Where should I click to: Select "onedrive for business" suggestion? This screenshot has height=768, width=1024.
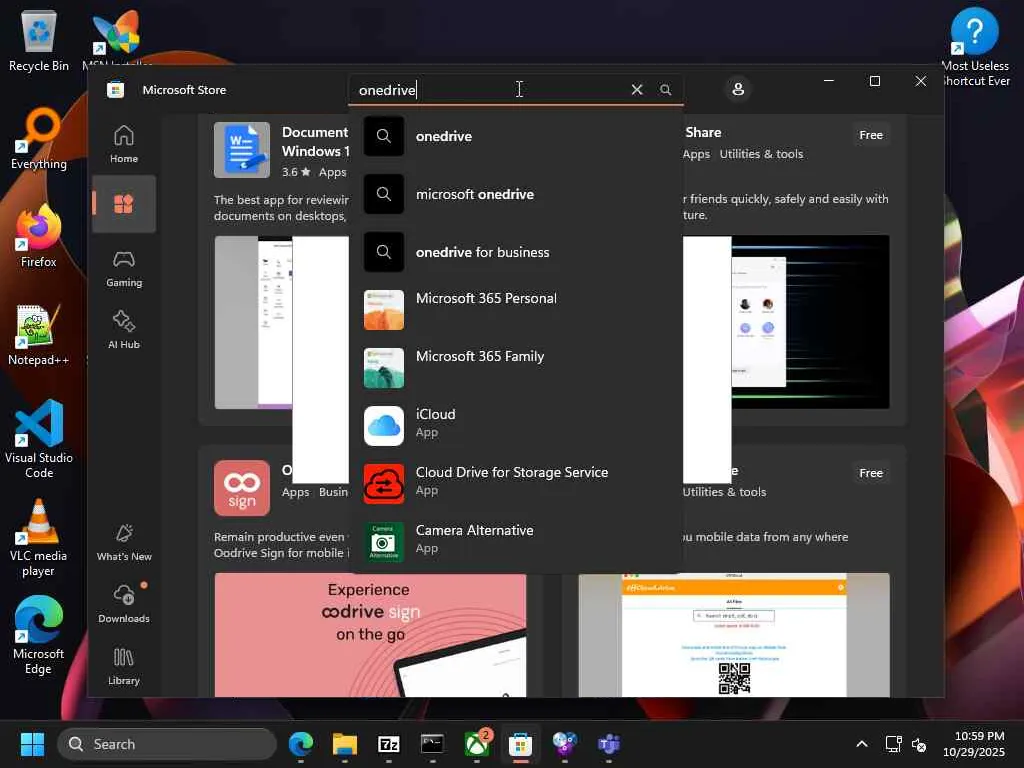coord(516,252)
